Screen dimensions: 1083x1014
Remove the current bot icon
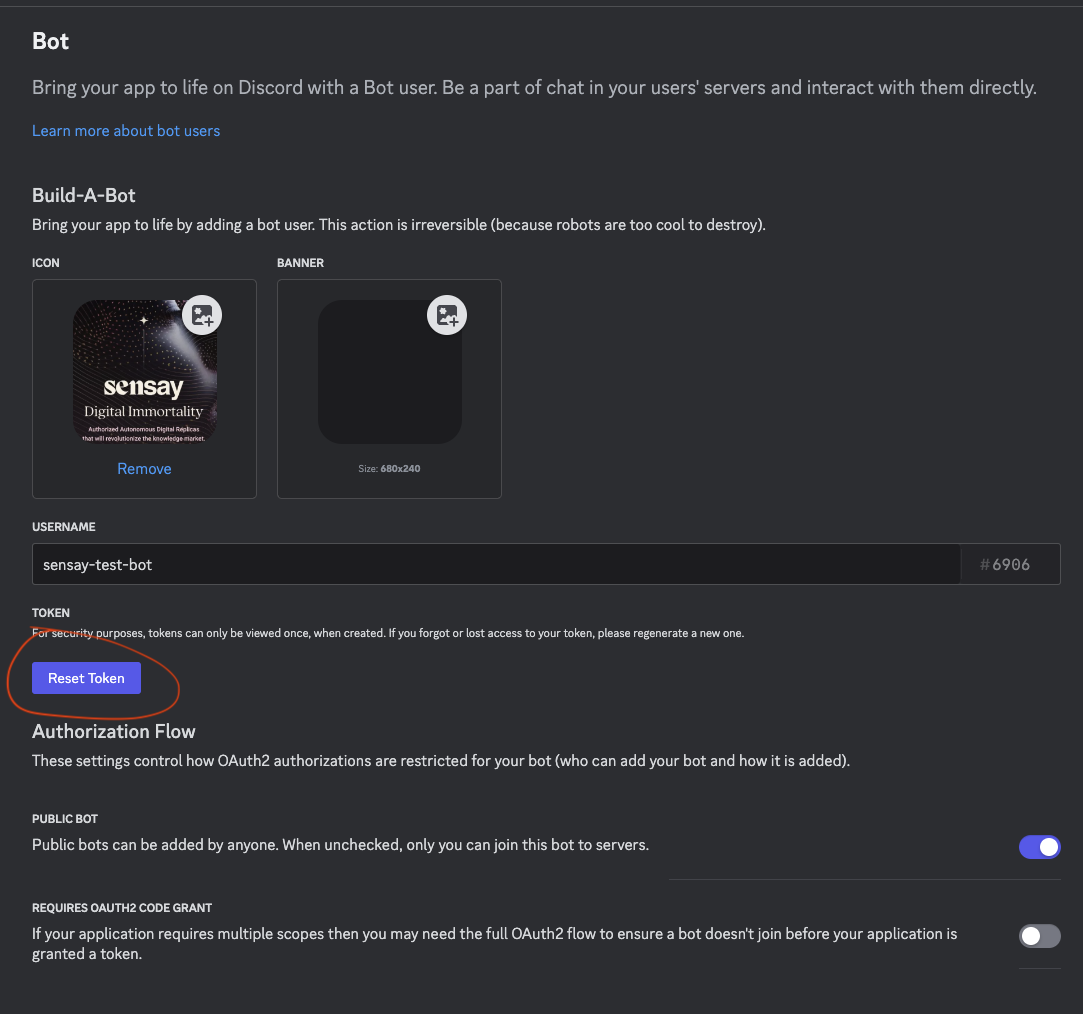coord(144,469)
